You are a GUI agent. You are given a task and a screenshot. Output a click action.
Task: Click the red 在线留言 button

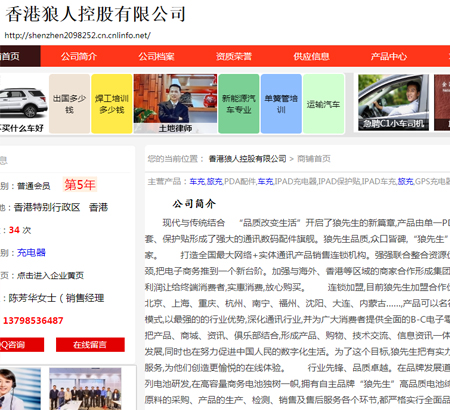click(90, 345)
